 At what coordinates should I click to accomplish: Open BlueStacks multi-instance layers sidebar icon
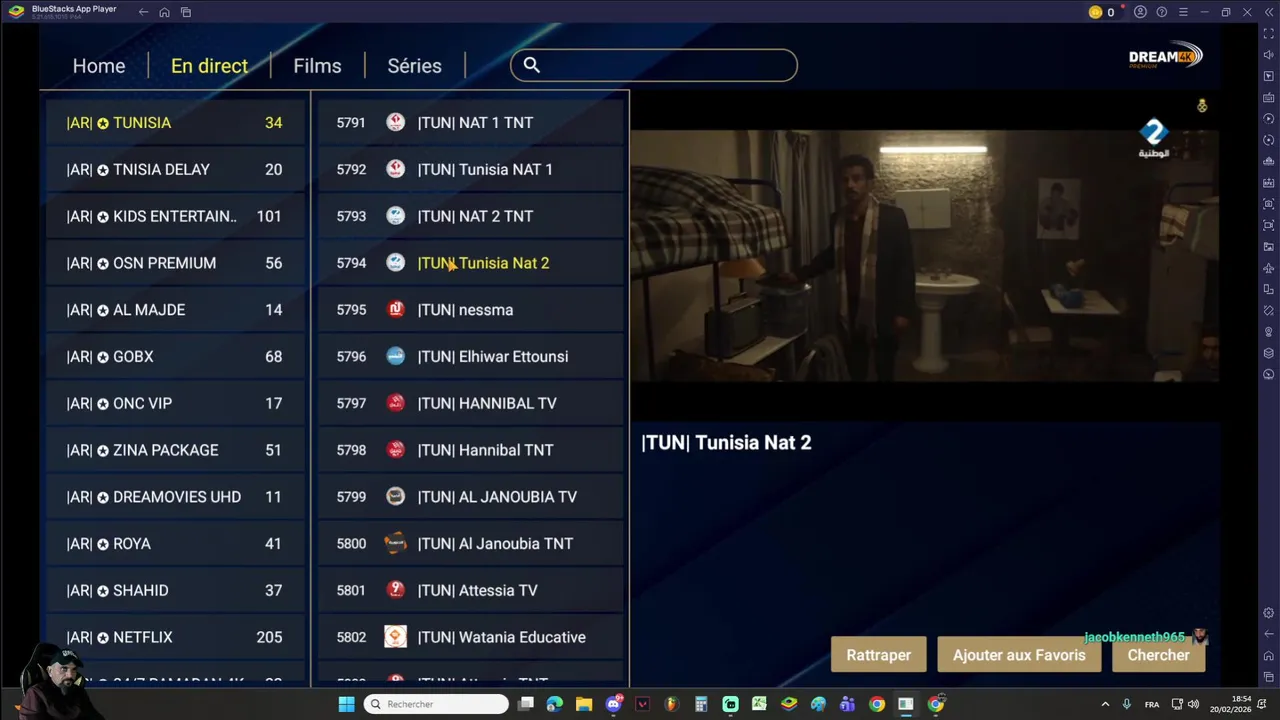click(1269, 353)
